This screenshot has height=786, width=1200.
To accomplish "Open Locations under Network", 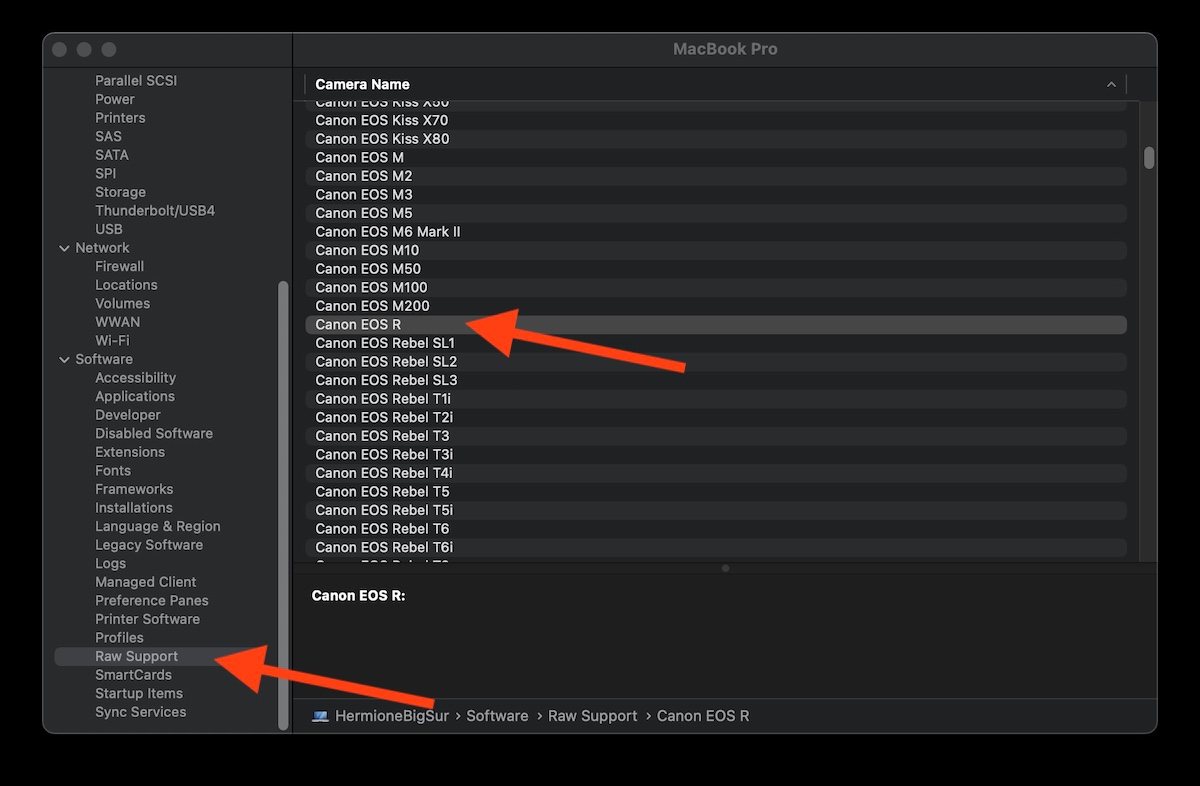I will [x=126, y=285].
